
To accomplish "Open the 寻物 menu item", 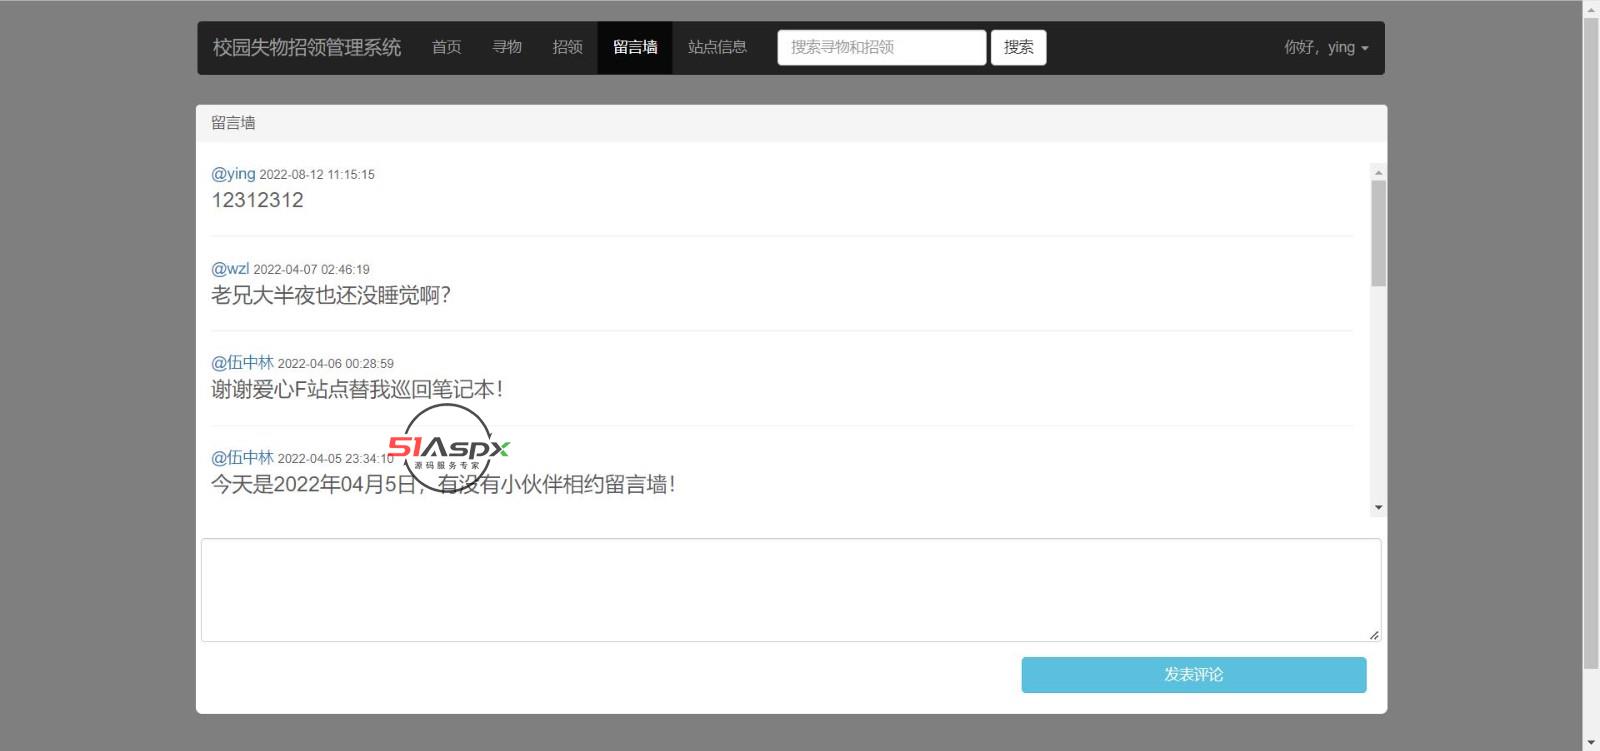I will click(507, 47).
